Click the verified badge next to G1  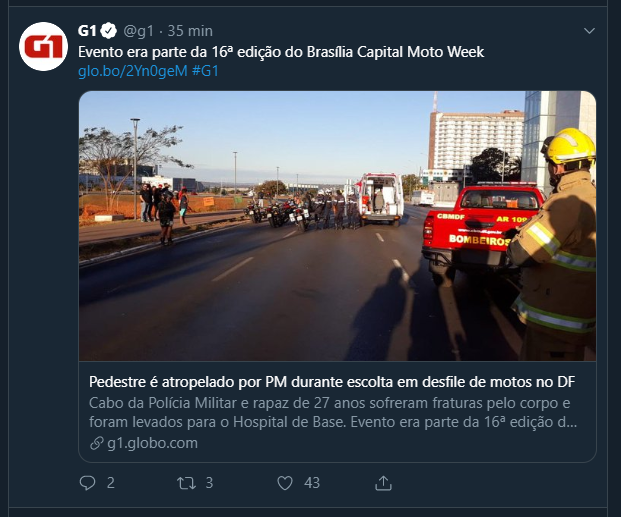point(109,31)
